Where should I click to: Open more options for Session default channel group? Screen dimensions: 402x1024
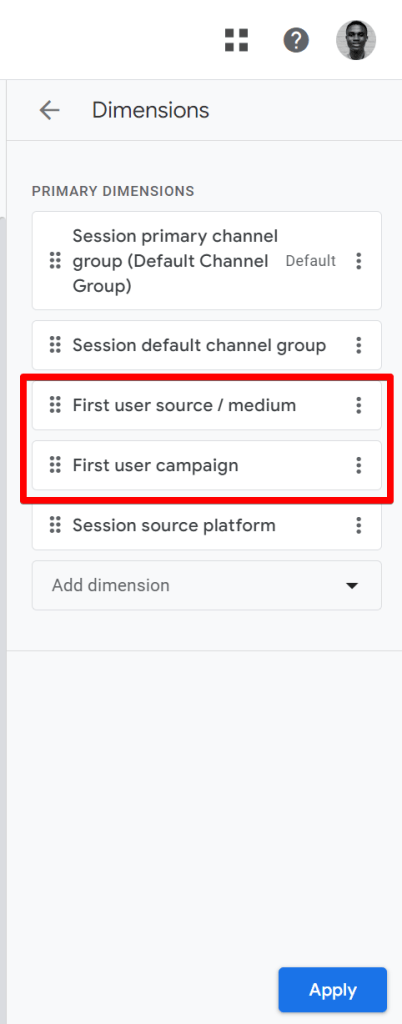pos(358,345)
